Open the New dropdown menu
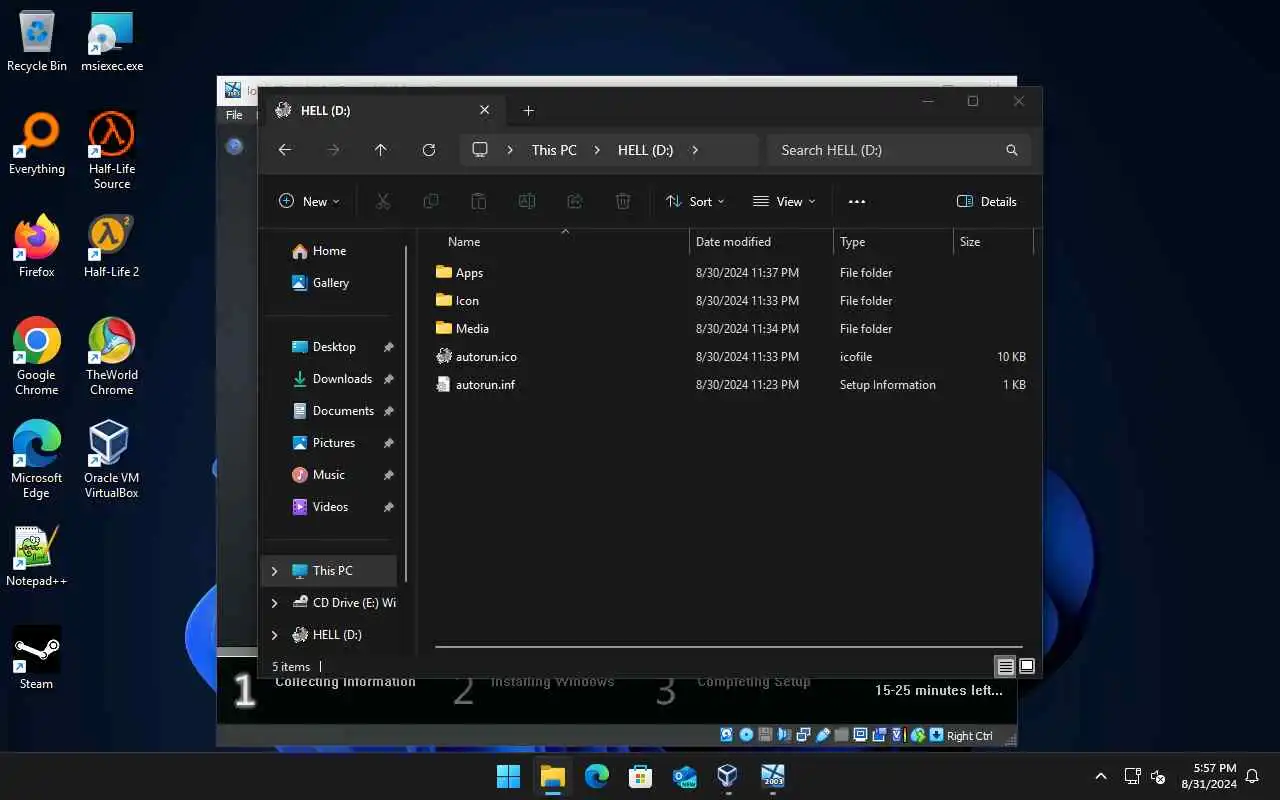Screen dimensions: 1280x800 pos(309,201)
